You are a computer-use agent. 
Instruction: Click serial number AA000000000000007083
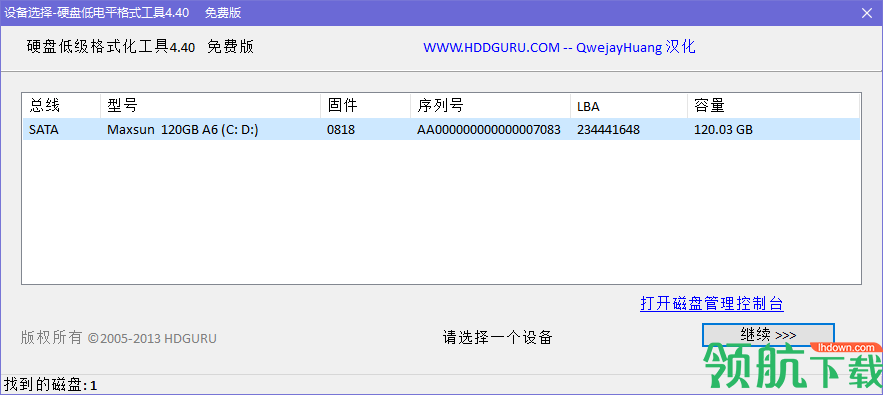[489, 130]
